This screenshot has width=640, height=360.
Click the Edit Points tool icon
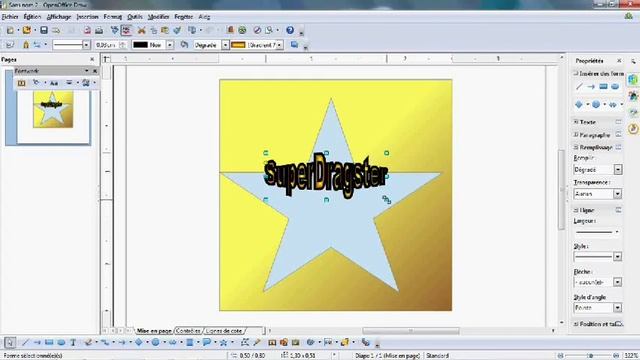[x=244, y=342]
